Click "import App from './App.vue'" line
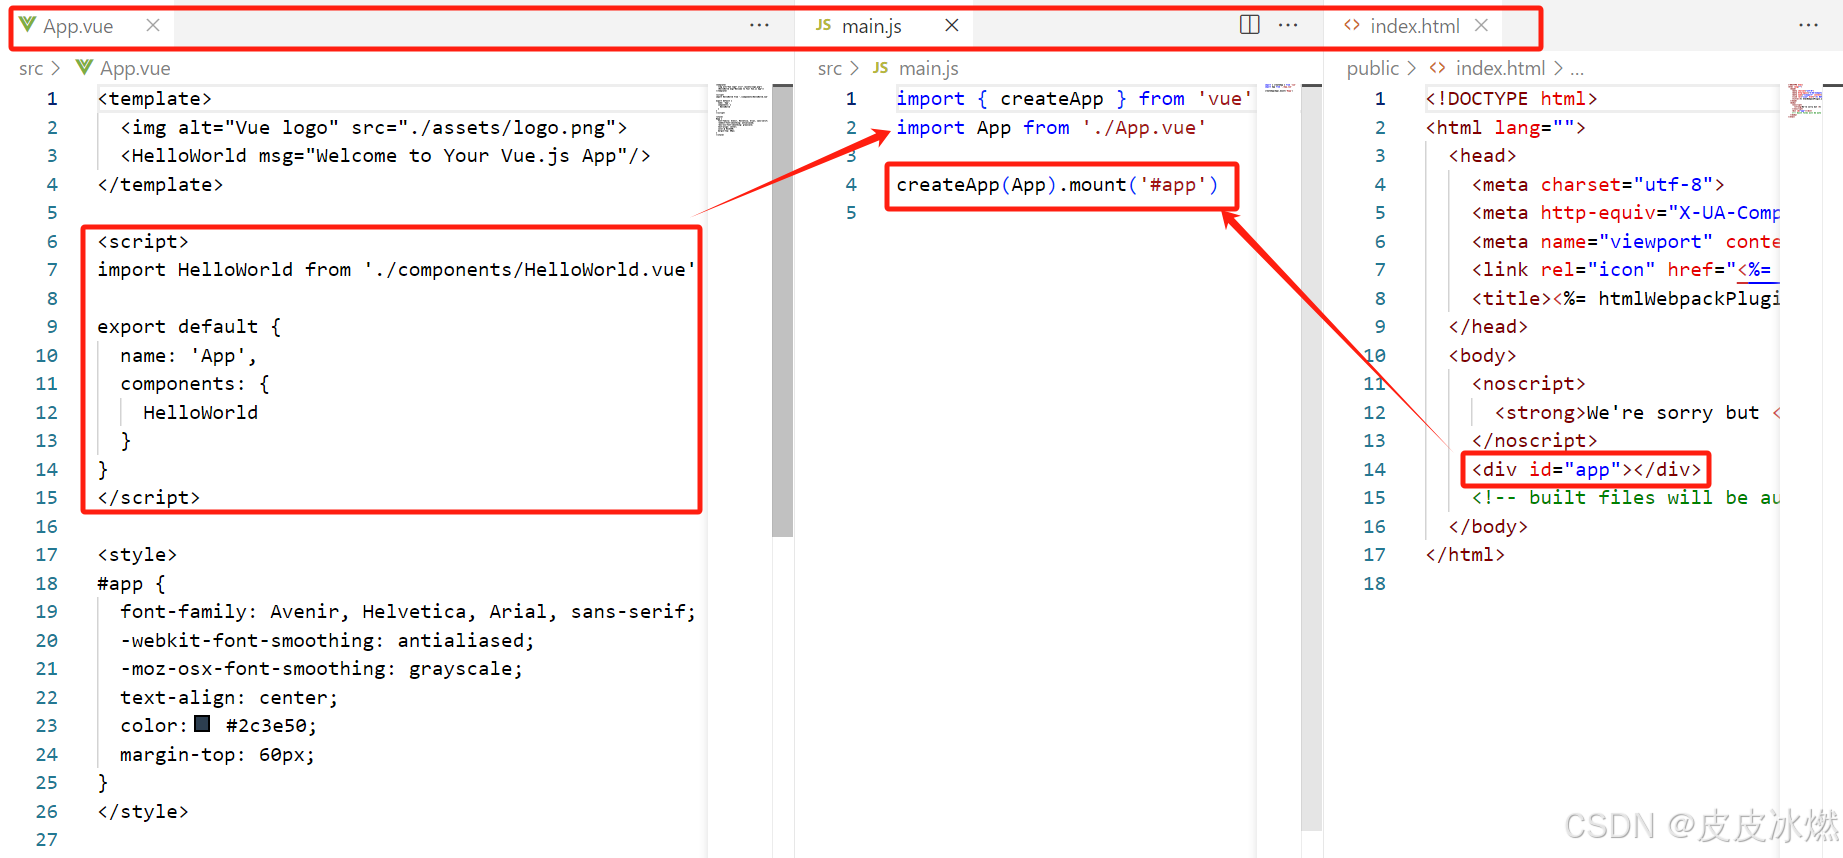The height and width of the screenshot is (858, 1843). click(1051, 127)
